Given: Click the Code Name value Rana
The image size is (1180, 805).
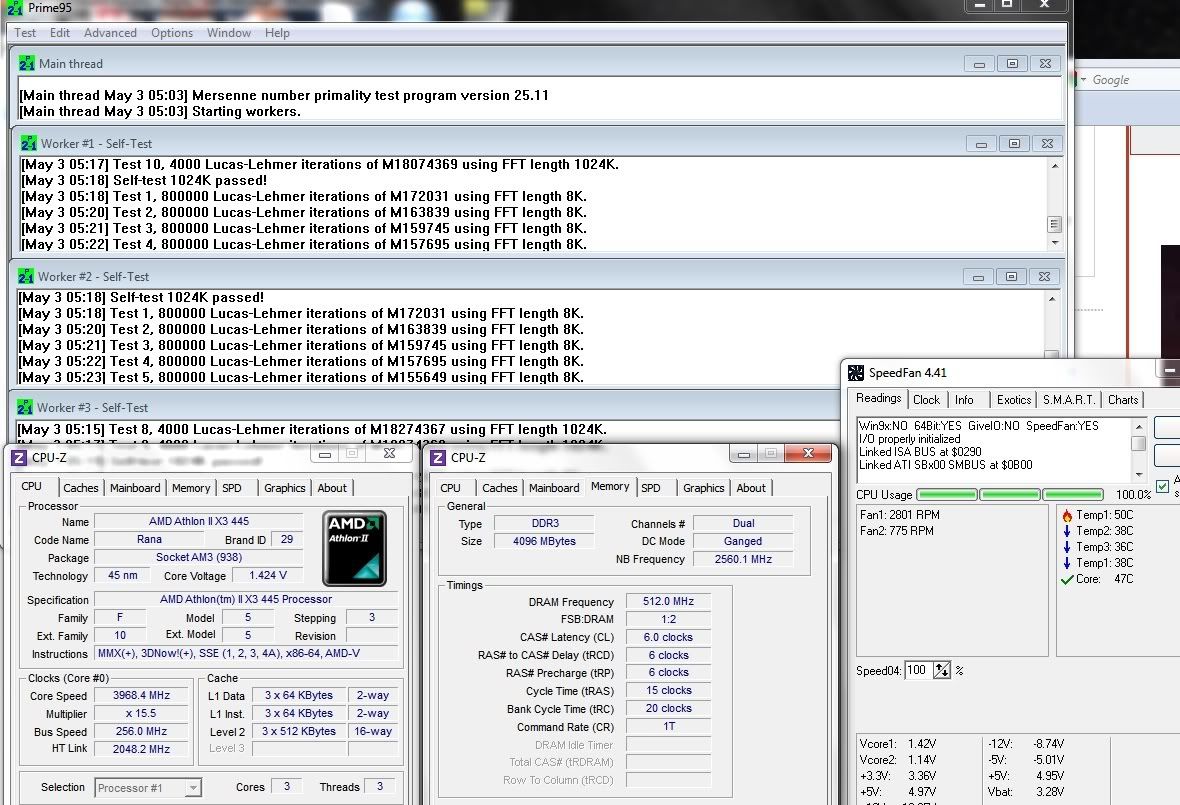Looking at the screenshot, I should click(x=149, y=539).
